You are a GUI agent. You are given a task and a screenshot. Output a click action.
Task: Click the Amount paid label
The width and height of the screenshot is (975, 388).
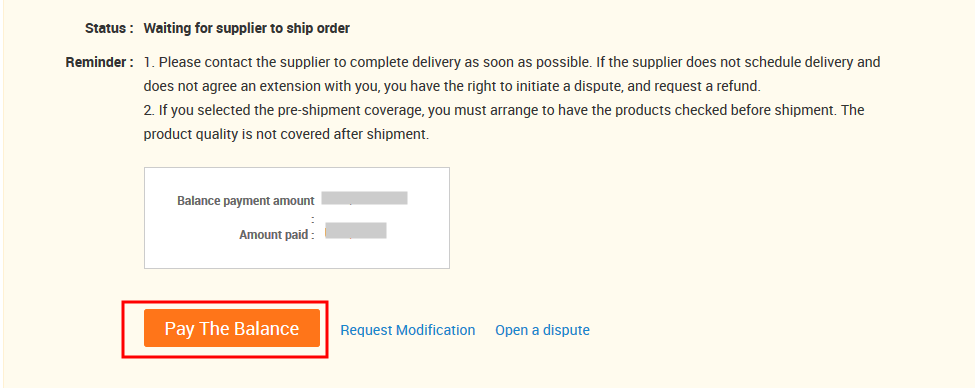[x=277, y=235]
